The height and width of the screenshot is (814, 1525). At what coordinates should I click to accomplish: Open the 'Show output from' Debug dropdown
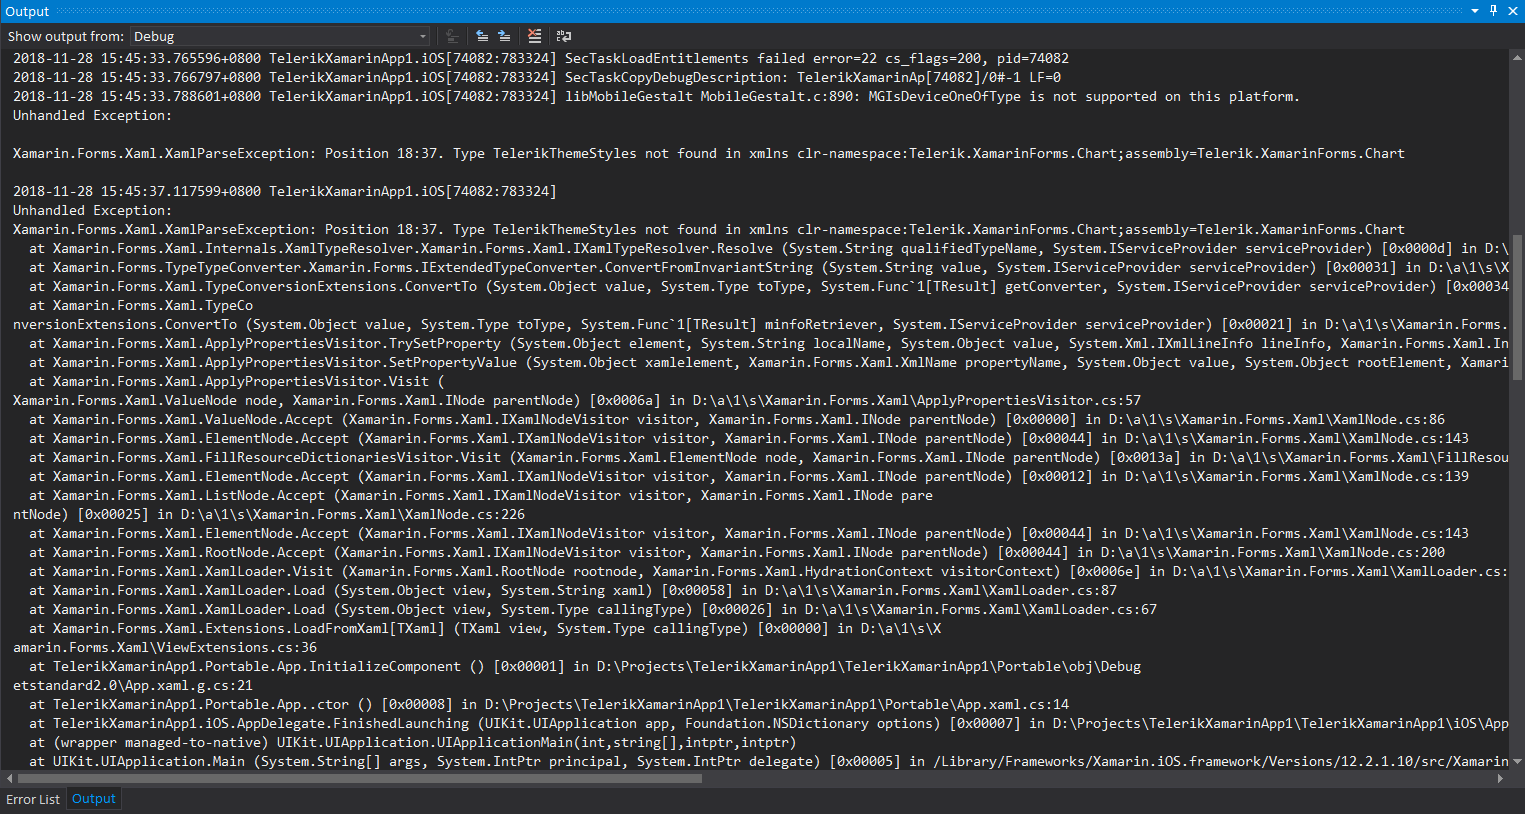click(280, 36)
